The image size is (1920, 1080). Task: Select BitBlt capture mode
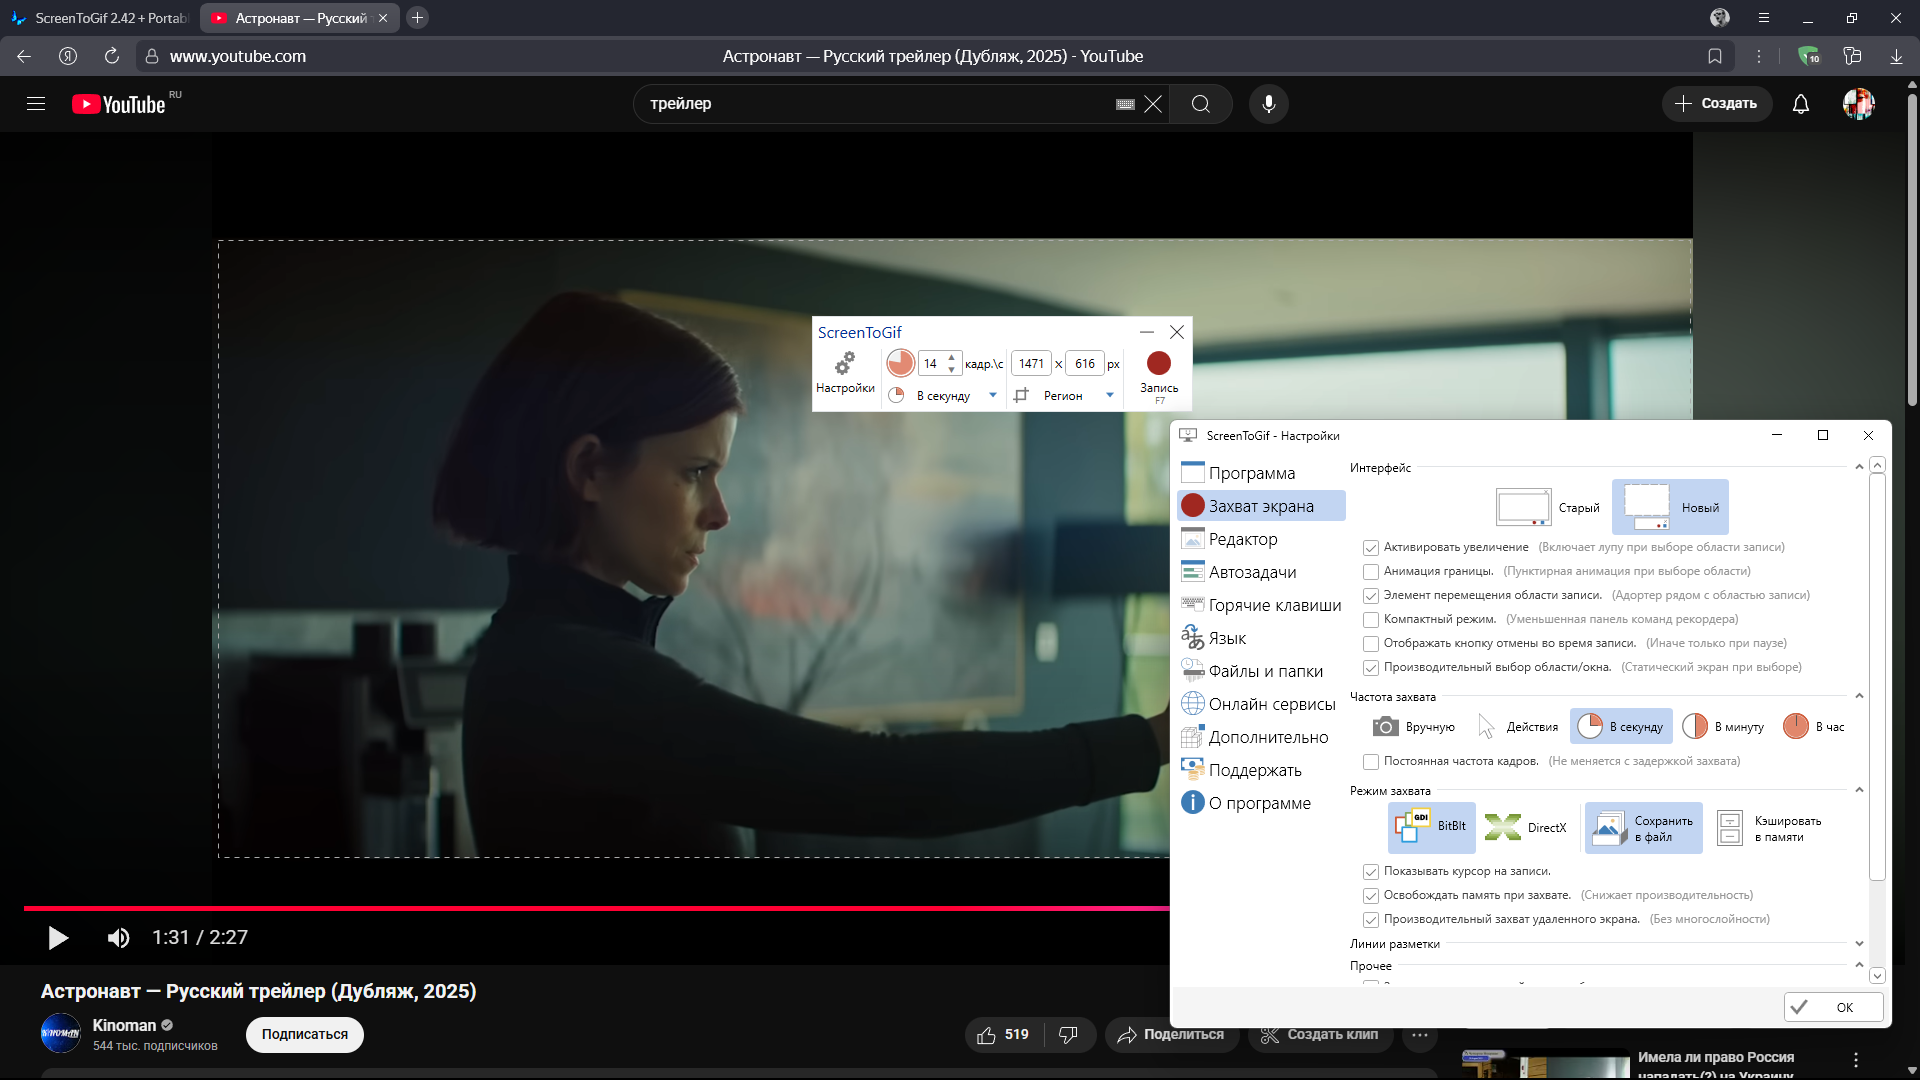coord(1432,827)
